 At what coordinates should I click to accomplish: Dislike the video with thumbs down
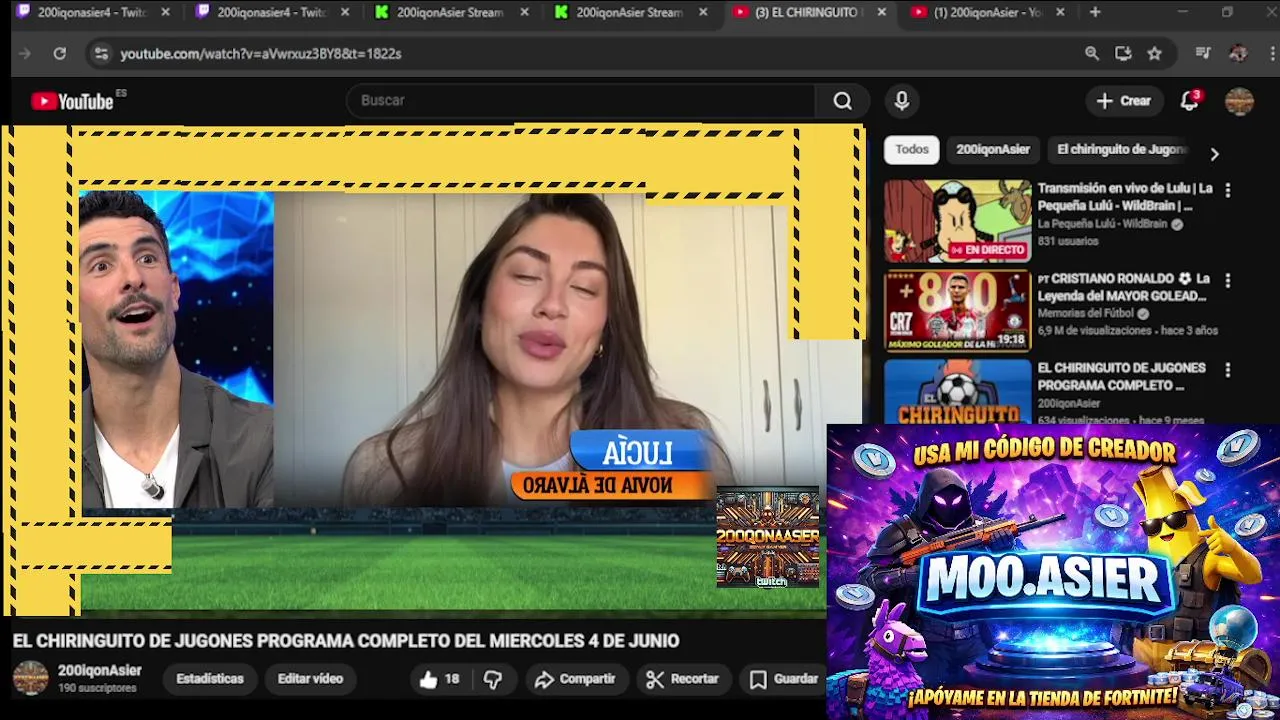[493, 679]
